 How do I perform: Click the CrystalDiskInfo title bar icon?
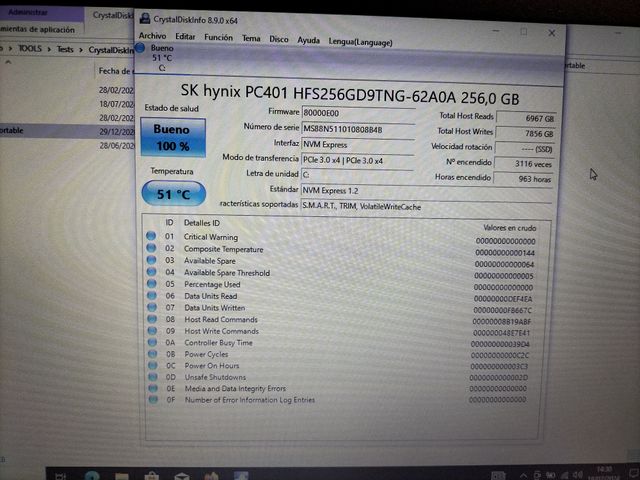tap(144, 18)
